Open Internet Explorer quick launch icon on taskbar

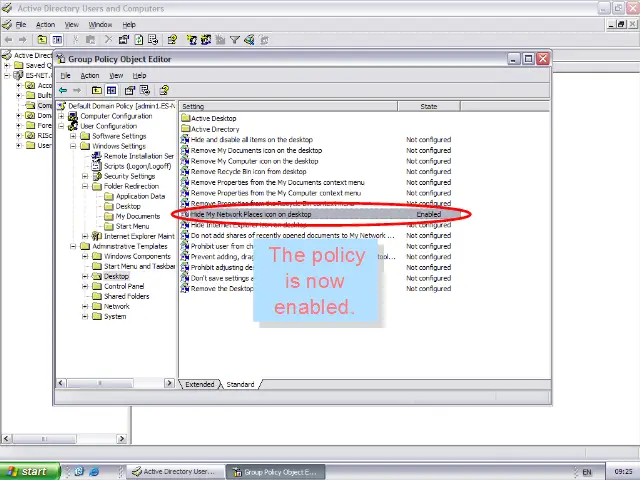pos(94,471)
